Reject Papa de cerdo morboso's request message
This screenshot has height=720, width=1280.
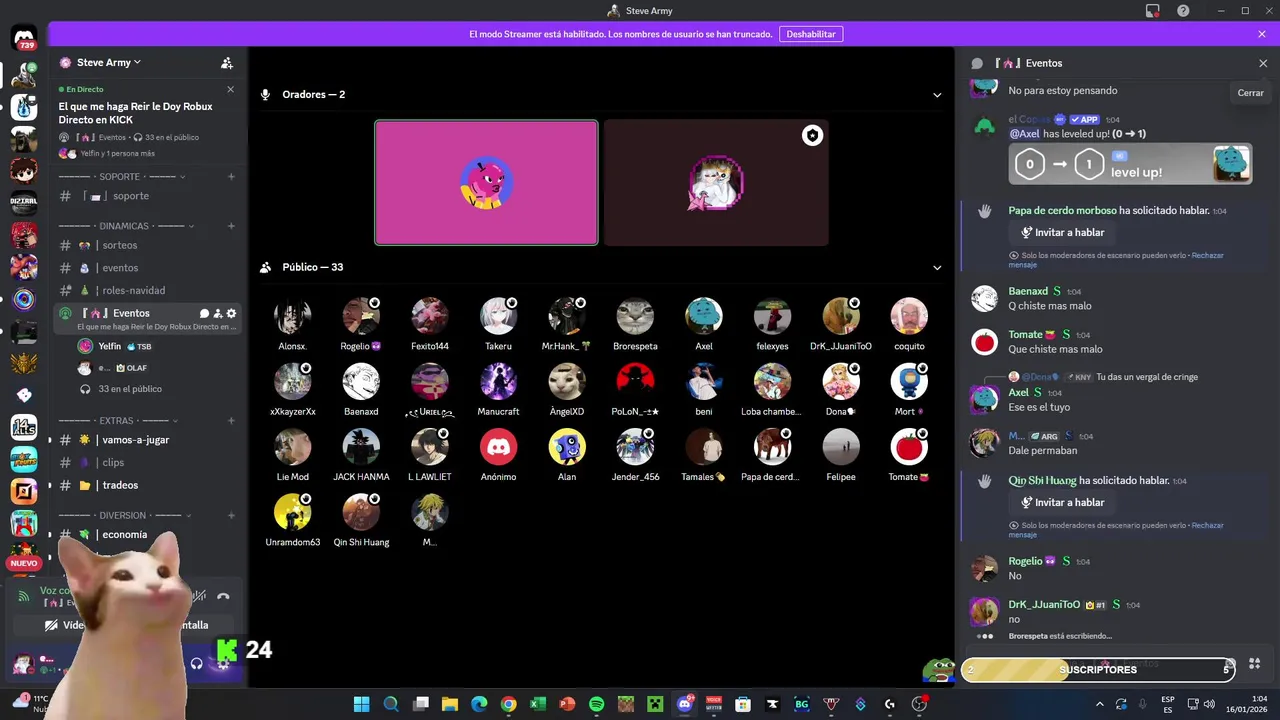1207,255
